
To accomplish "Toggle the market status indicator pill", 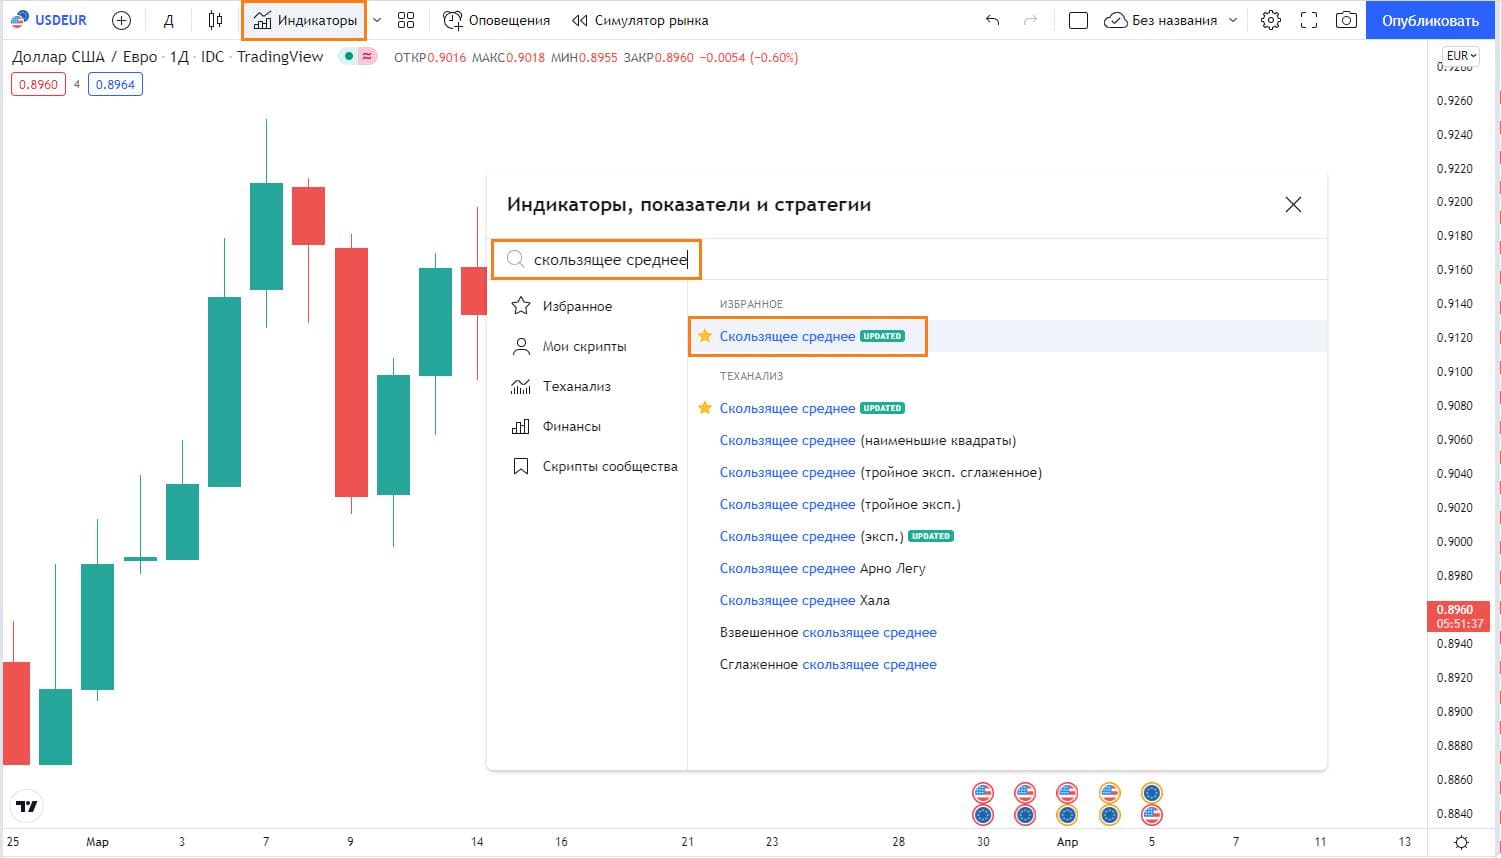I will [x=358, y=57].
